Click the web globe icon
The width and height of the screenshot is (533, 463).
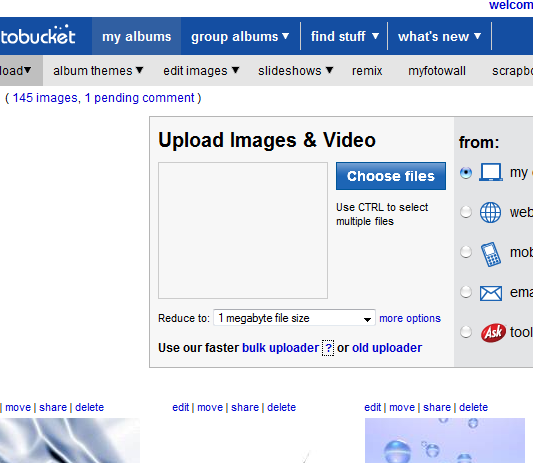click(490, 212)
